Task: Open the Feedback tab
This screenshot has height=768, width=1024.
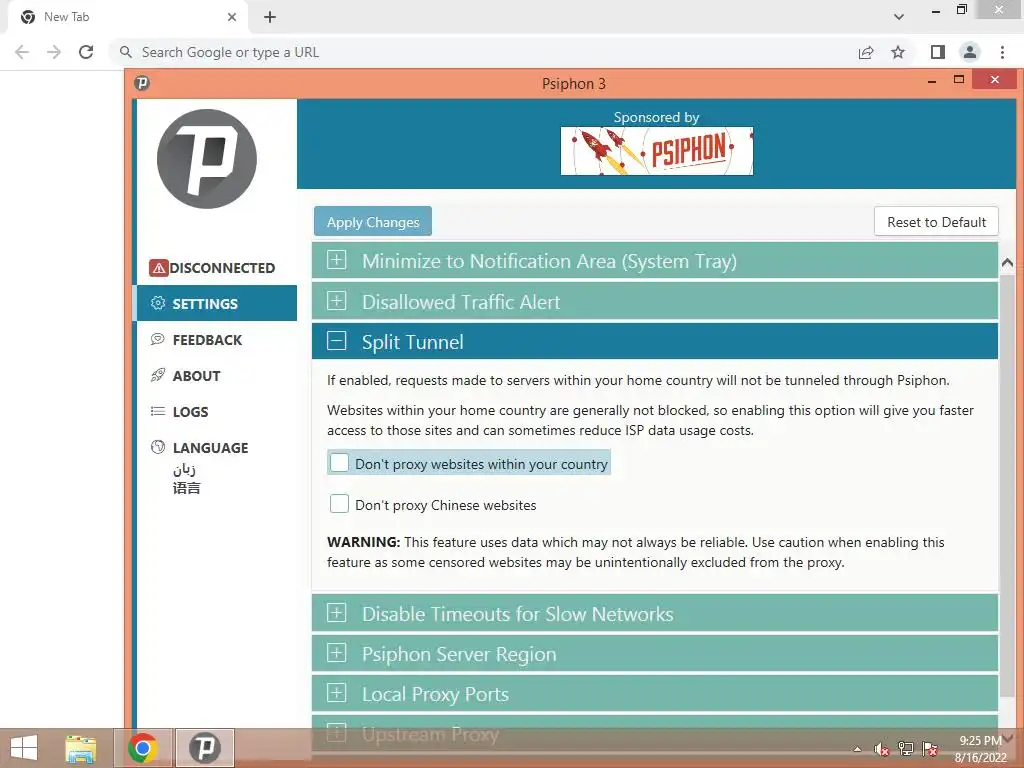Action: coord(216,340)
